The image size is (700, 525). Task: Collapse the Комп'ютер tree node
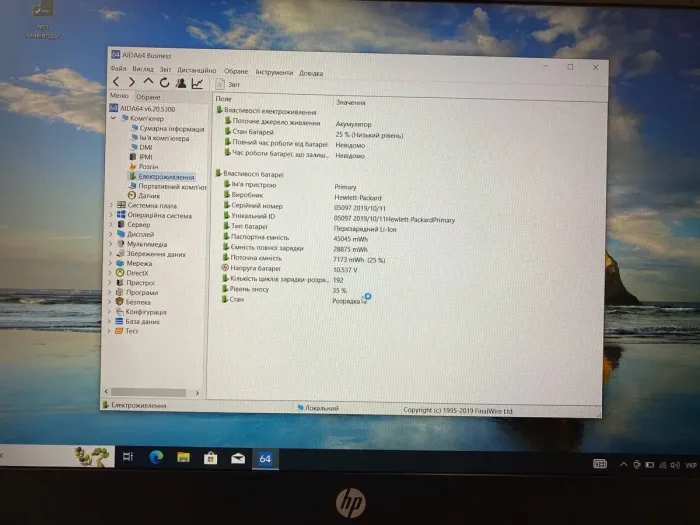pyautogui.click(x=113, y=118)
